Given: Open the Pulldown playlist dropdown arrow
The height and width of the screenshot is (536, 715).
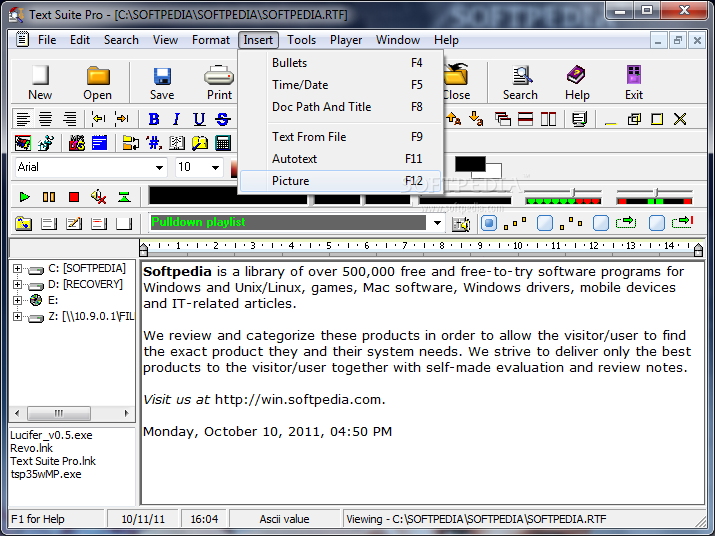Looking at the screenshot, I should click(437, 223).
